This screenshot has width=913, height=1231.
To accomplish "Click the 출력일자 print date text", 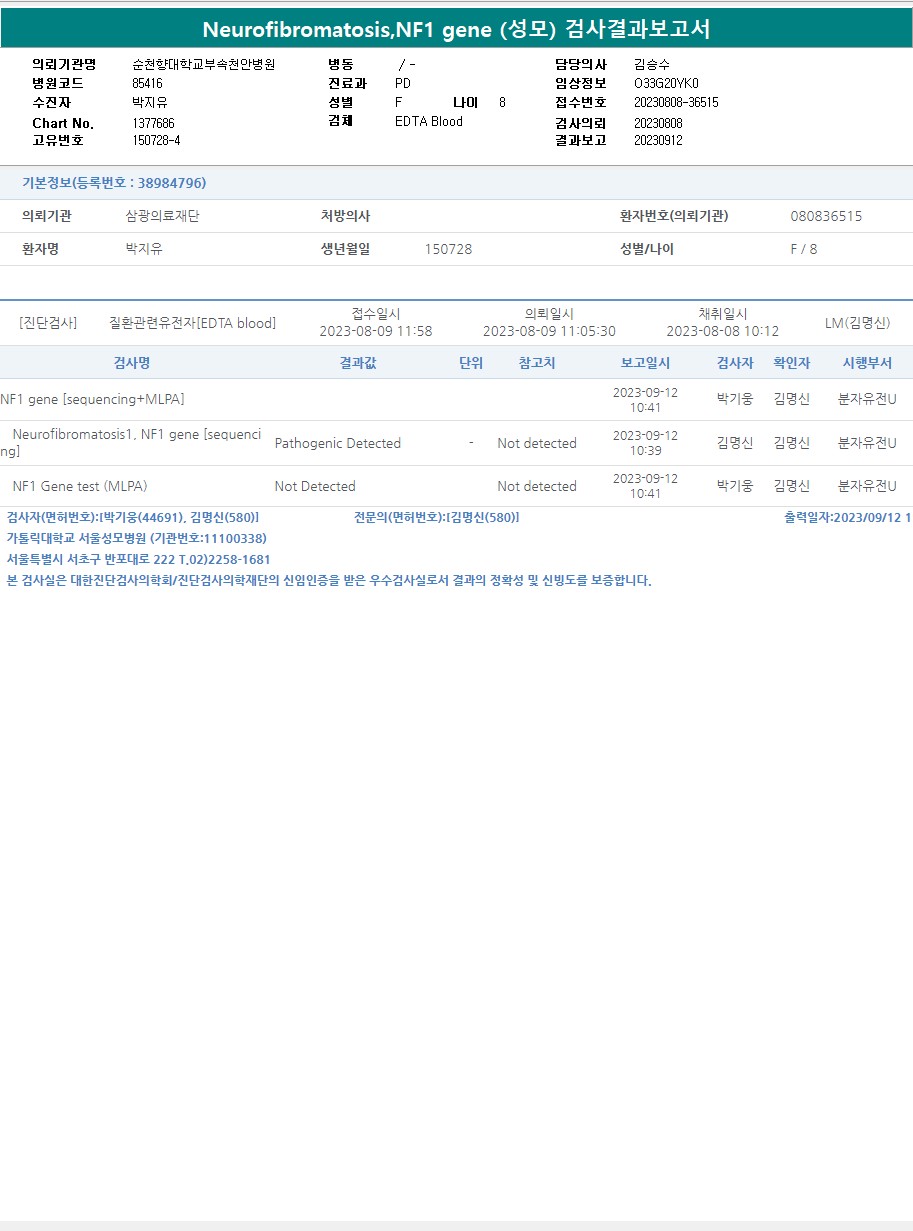I will point(847,517).
